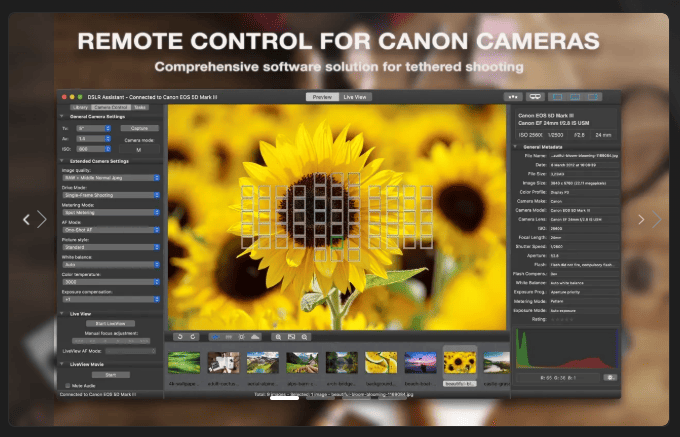Image resolution: width=680 pixels, height=437 pixels.
Task: Adjust the Manual focus adjustment control
Action: [x=111, y=341]
